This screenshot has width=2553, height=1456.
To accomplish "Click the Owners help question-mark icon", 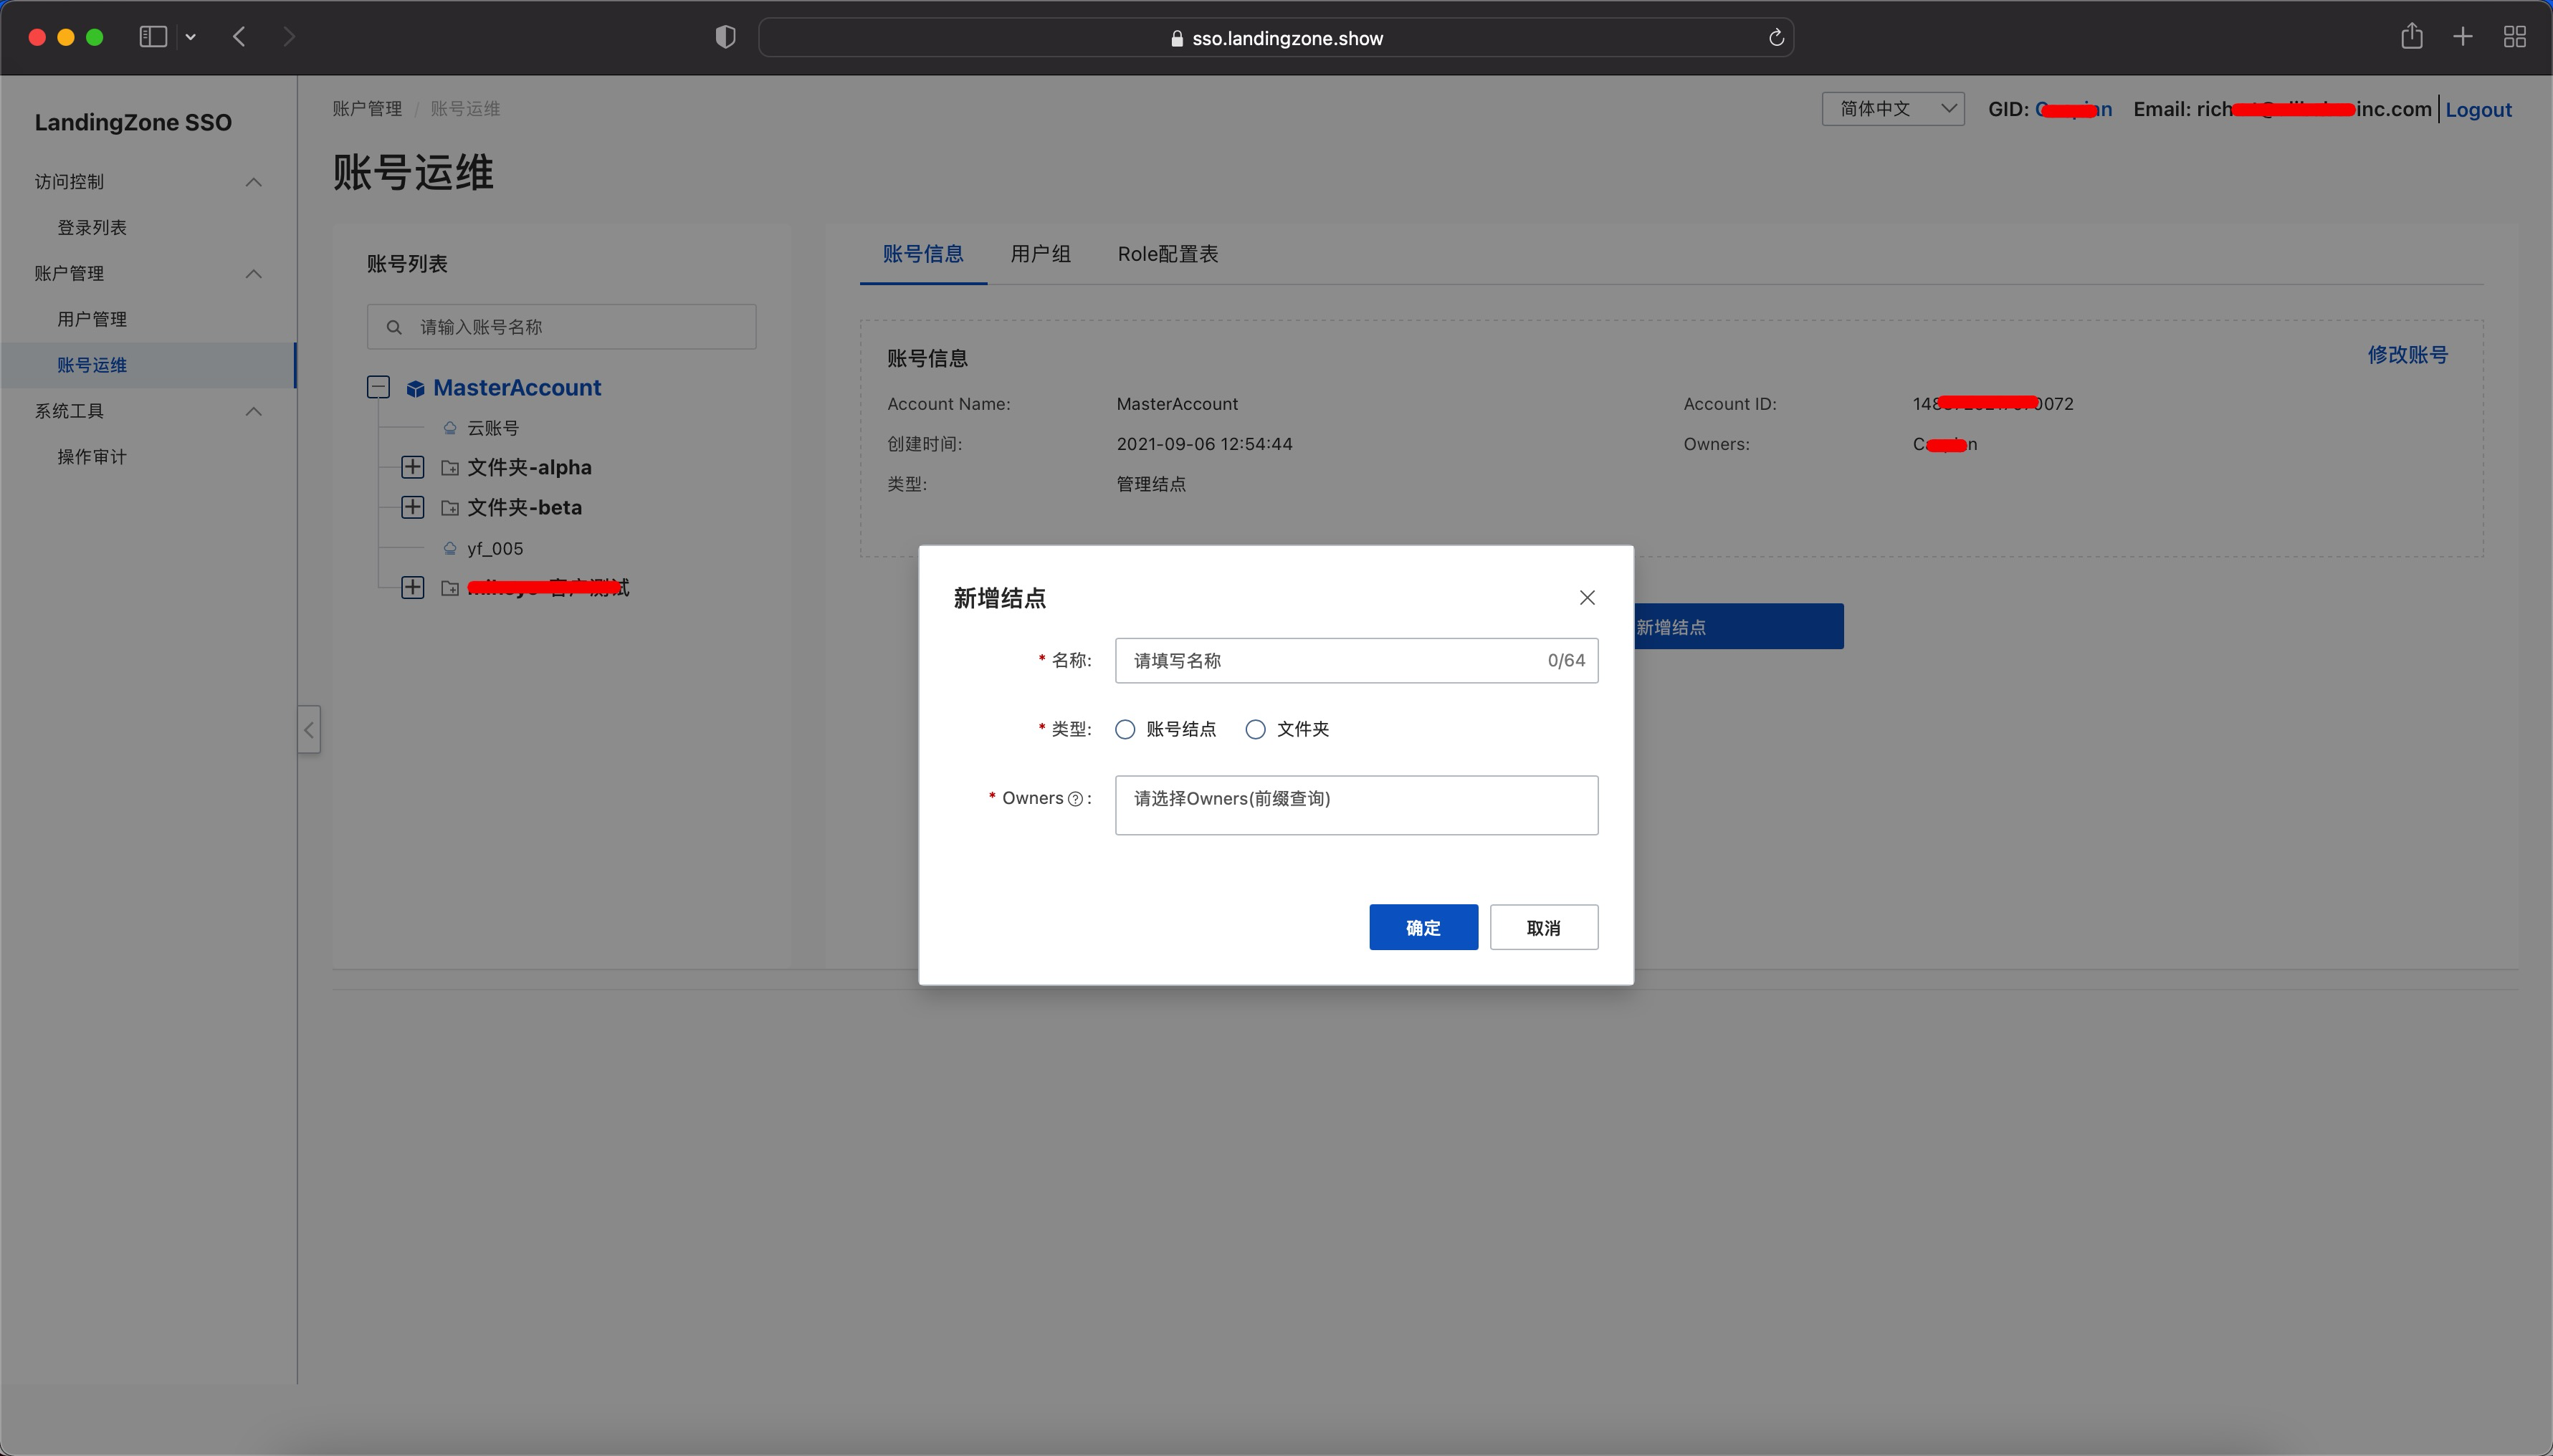I will (1075, 799).
